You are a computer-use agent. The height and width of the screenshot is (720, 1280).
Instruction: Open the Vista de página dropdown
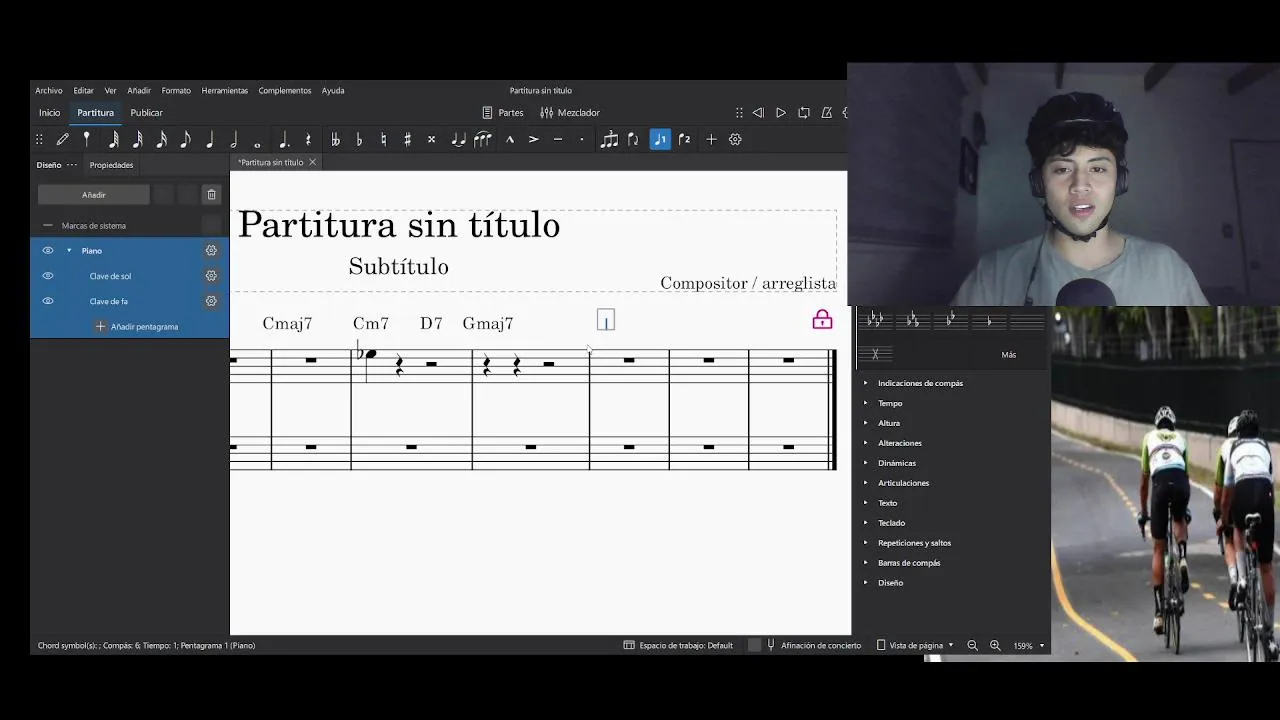point(915,646)
